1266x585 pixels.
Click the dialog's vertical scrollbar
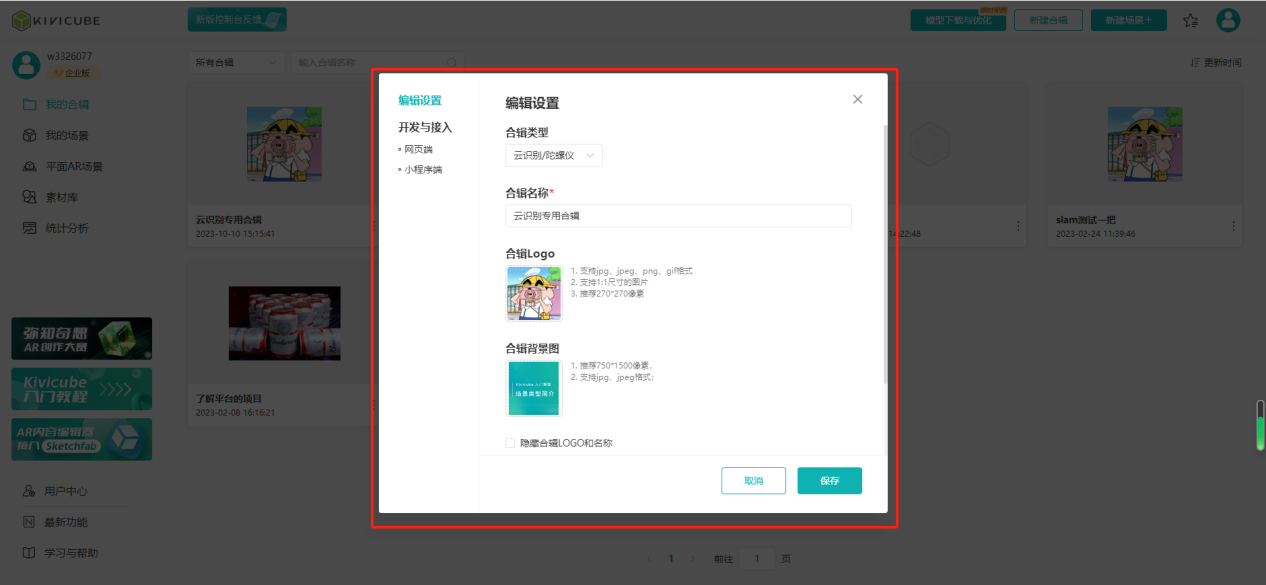883,250
